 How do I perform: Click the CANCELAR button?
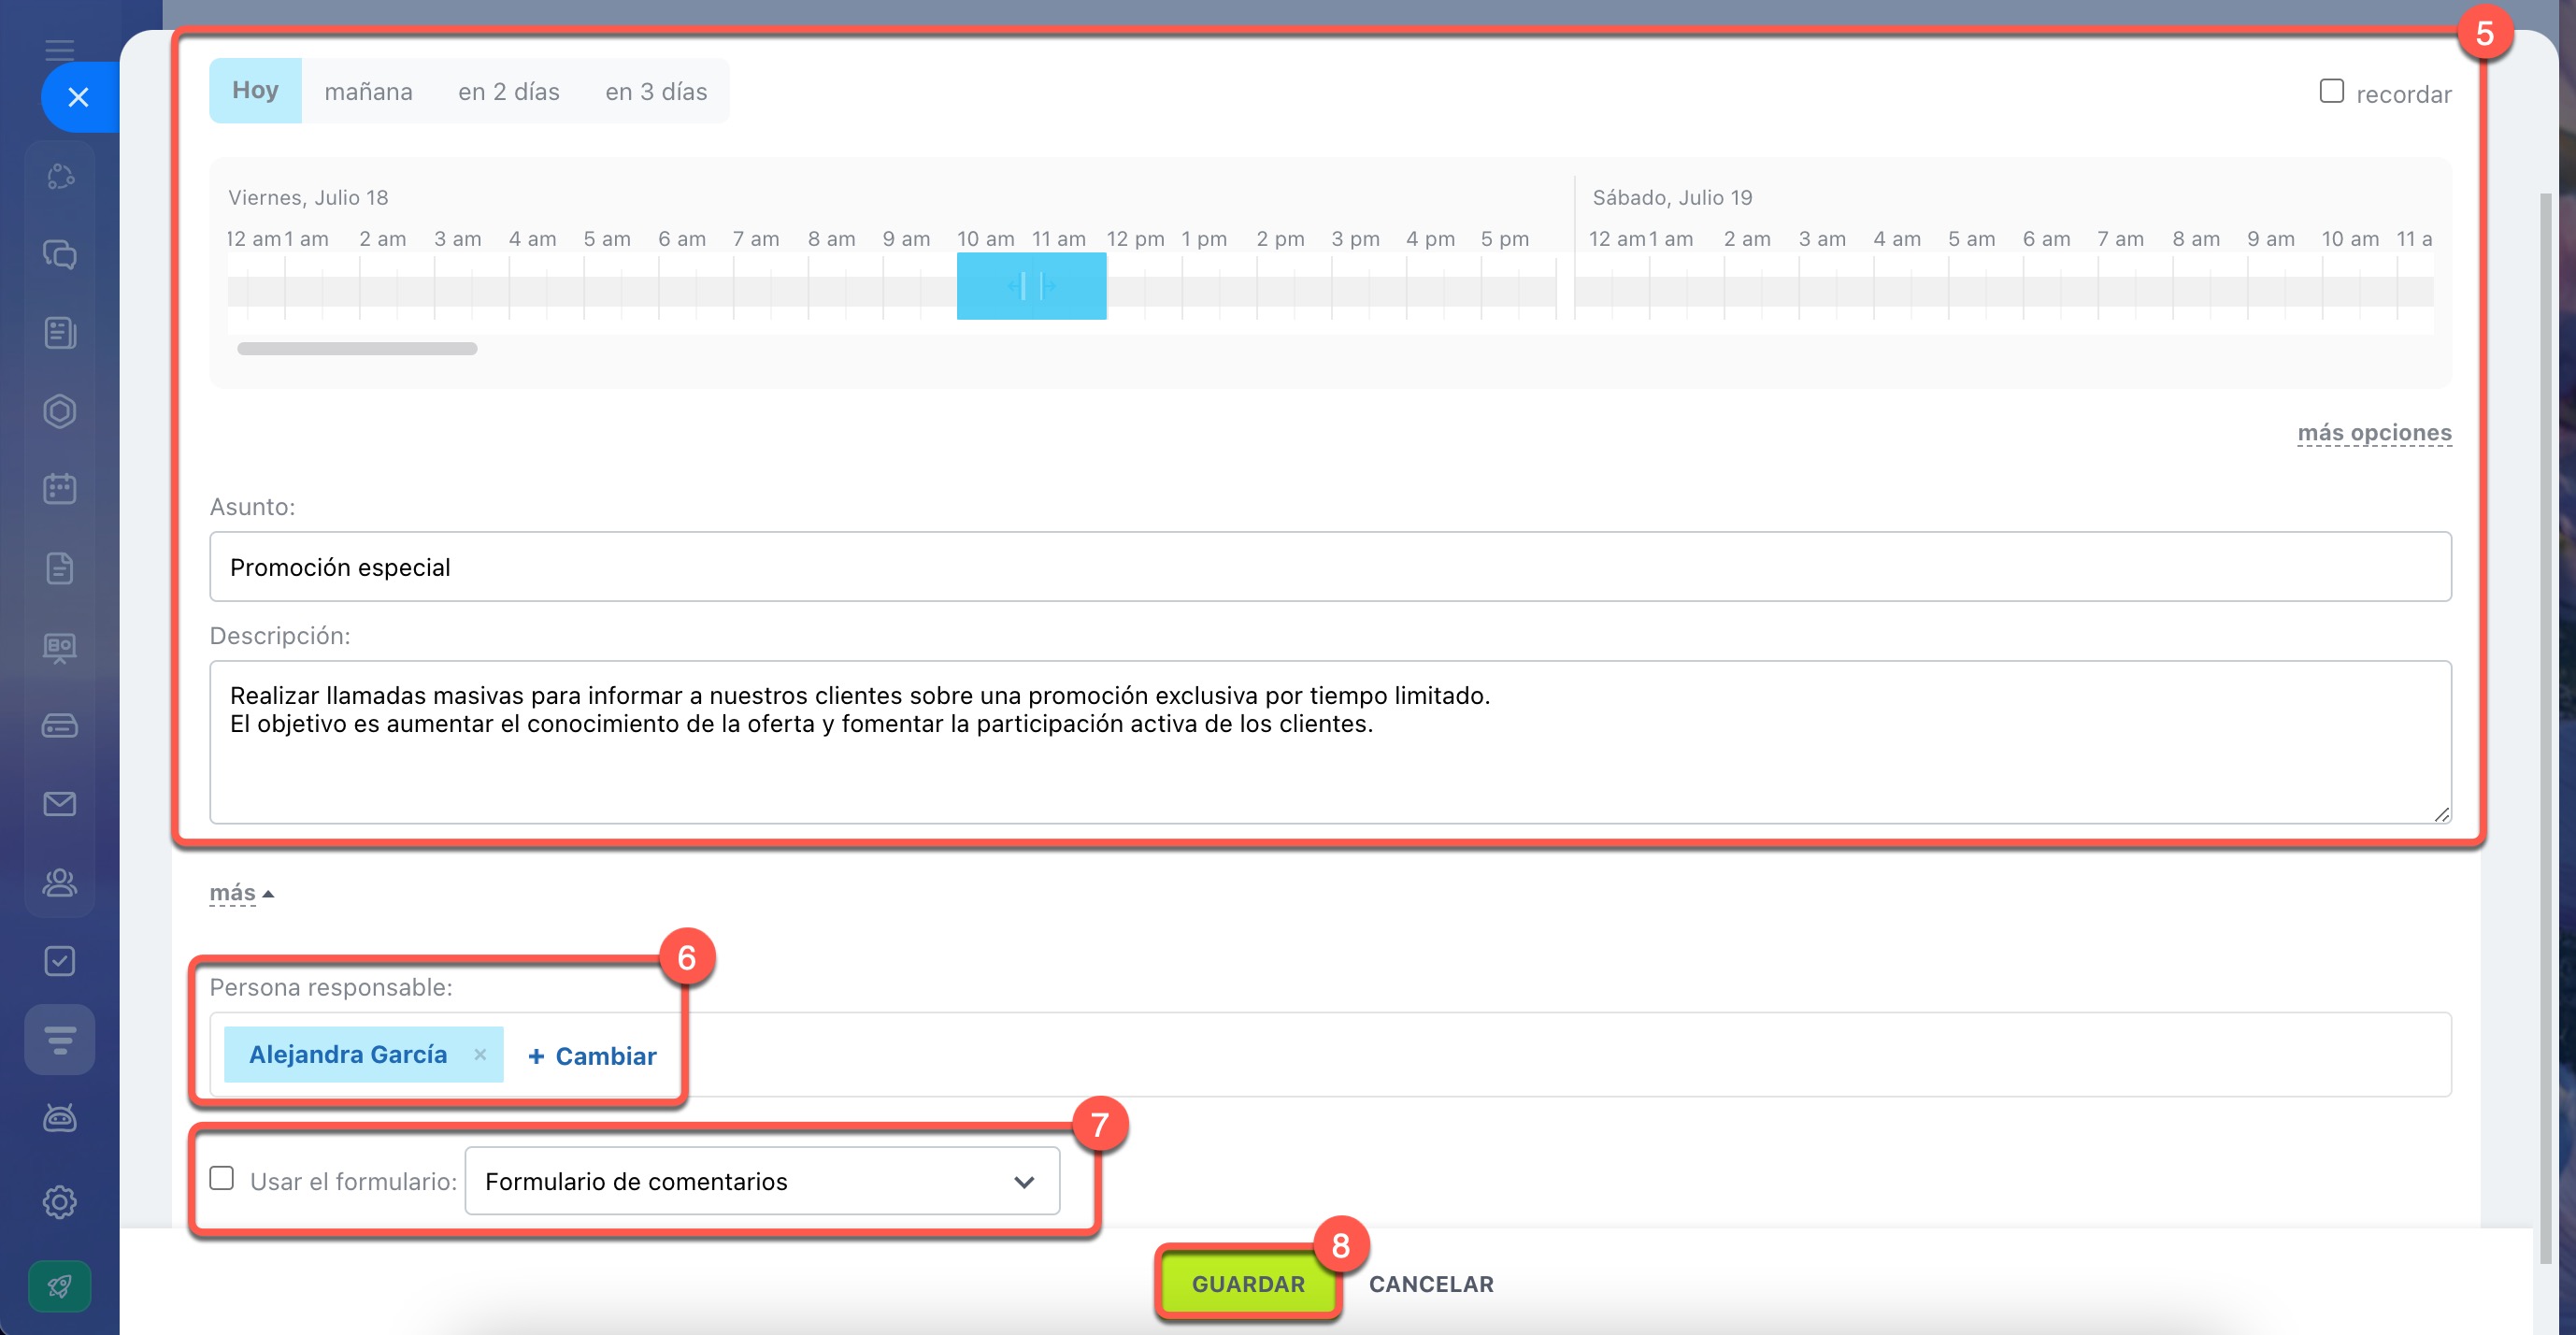[1431, 1284]
